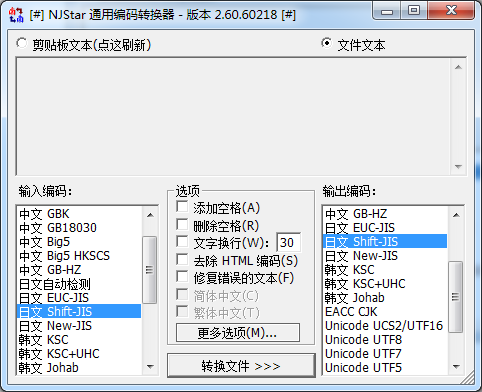The image size is (482, 392).
Task: Select 韩文 KSC+UHC in output encoding list
Action: [385, 284]
